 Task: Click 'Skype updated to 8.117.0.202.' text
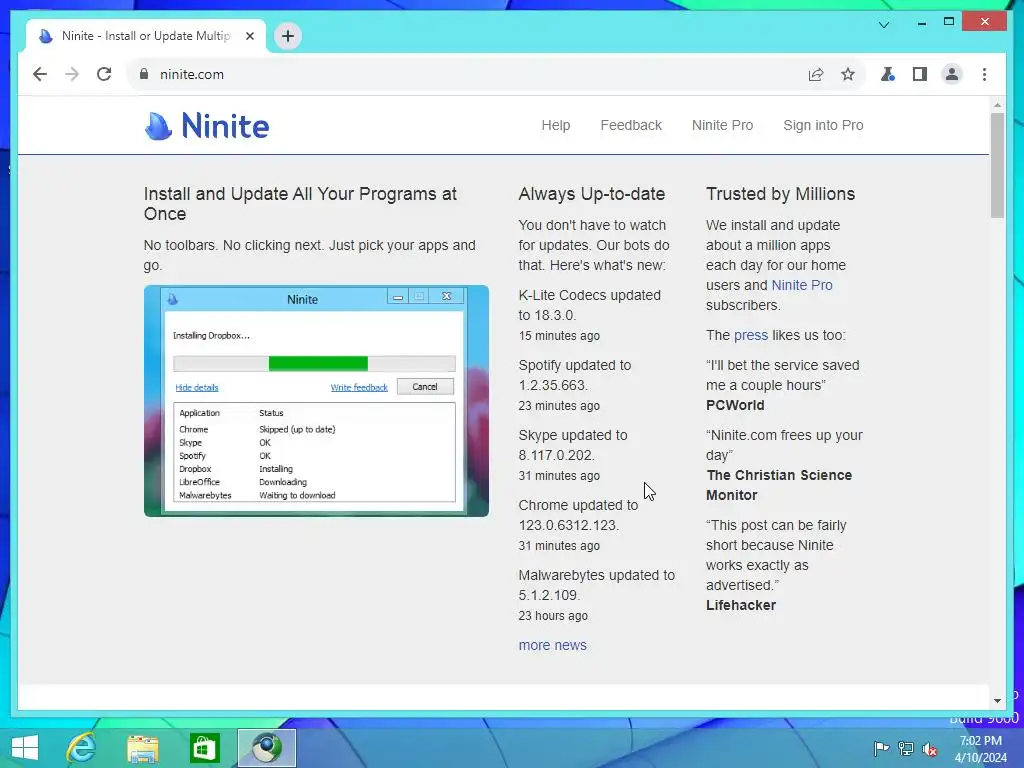pyautogui.click(x=573, y=445)
